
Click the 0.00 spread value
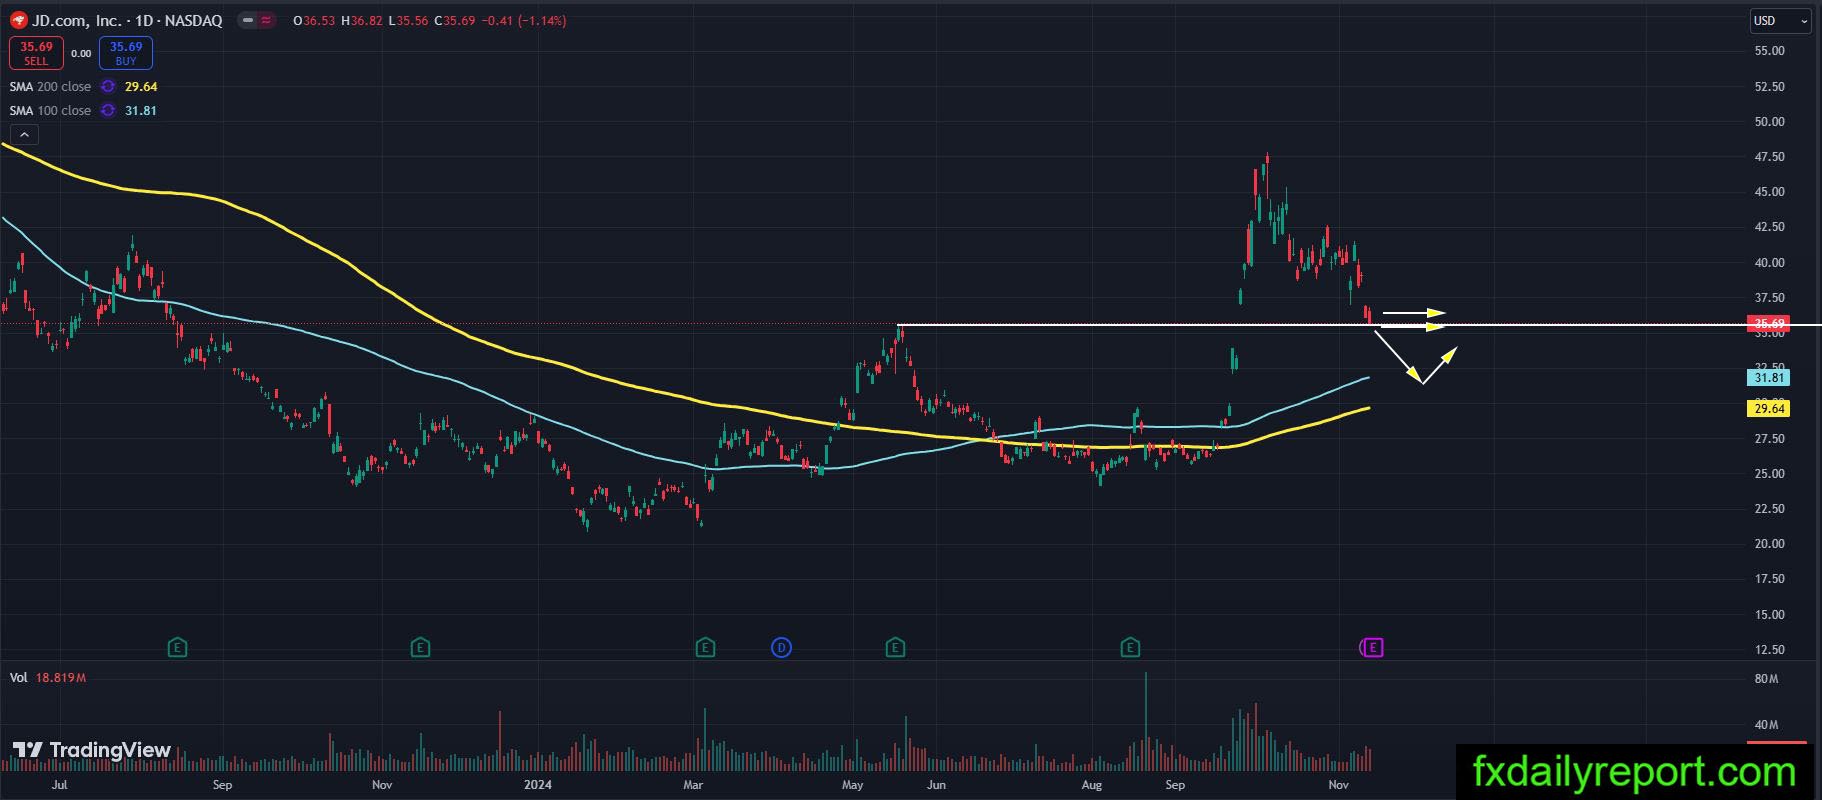[x=81, y=54]
